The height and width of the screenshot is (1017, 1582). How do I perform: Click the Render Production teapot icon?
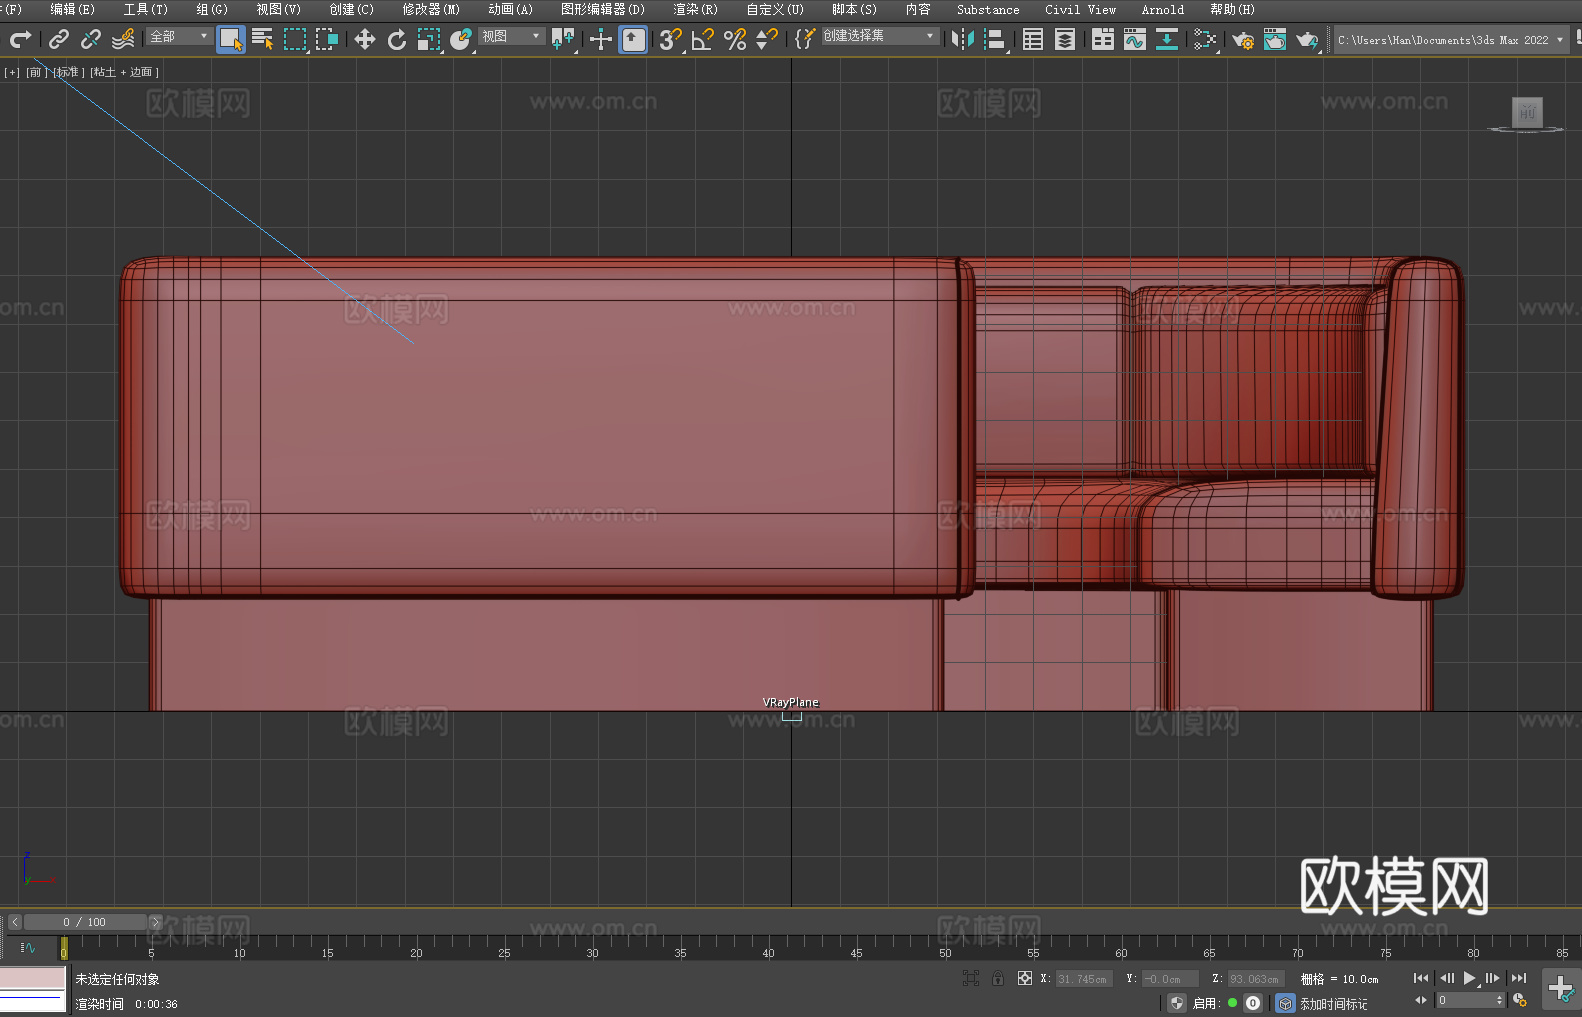(x=1307, y=39)
